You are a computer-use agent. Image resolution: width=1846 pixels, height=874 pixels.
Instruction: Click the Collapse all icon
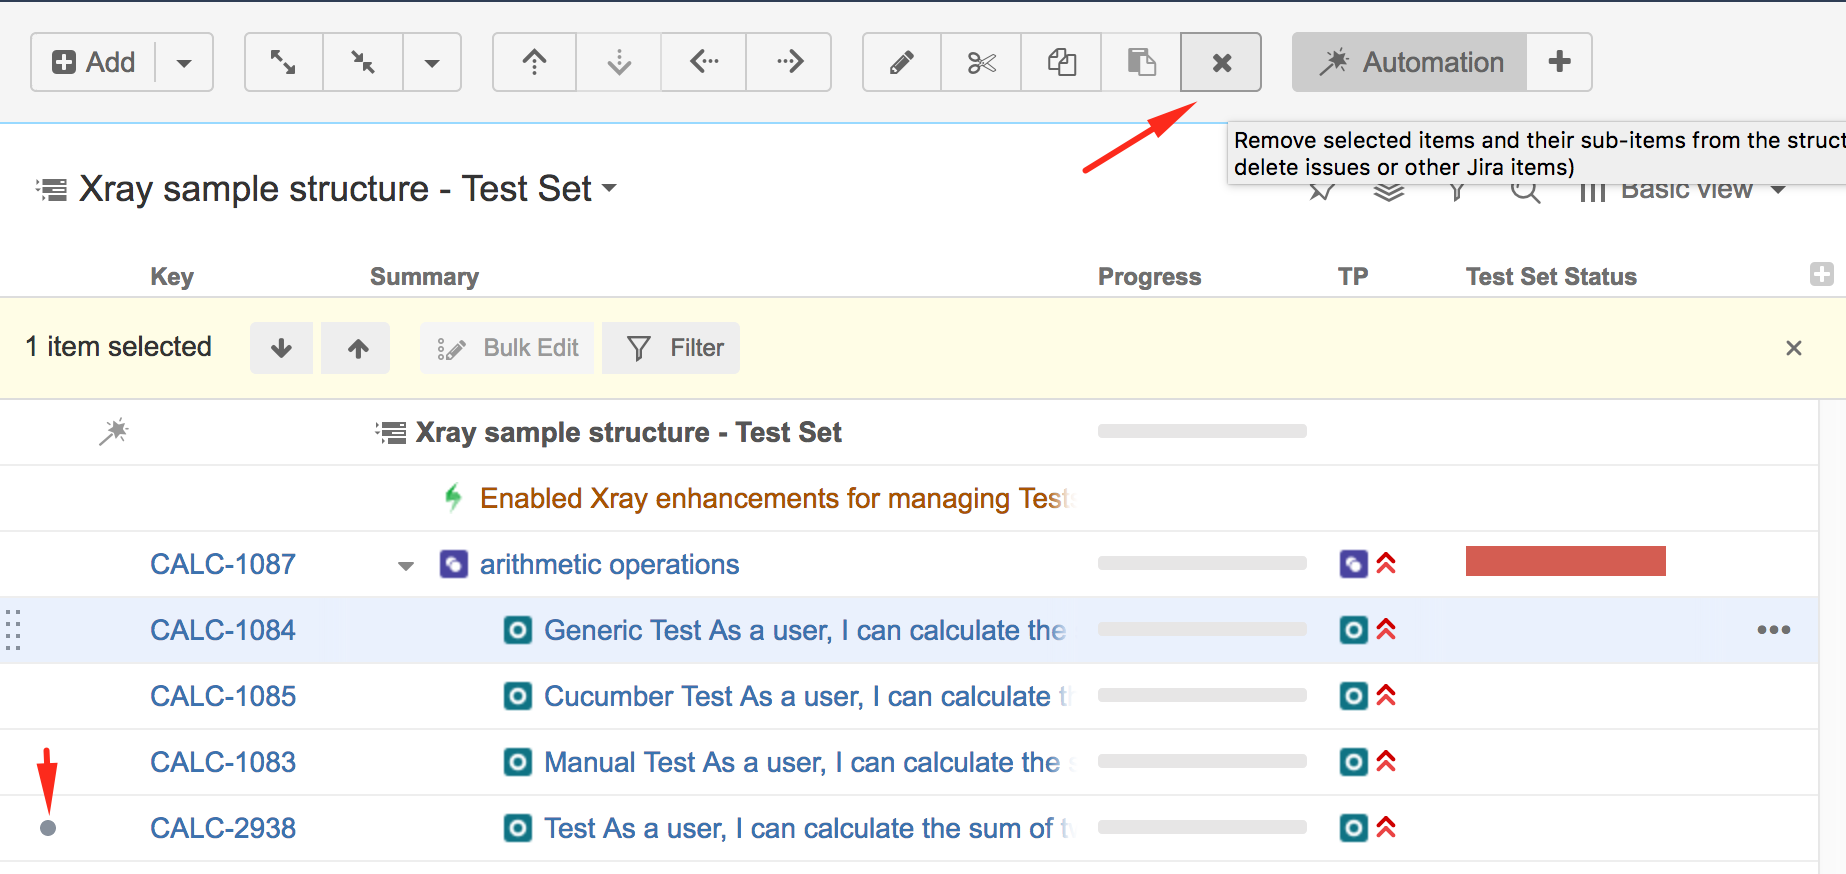tap(363, 62)
